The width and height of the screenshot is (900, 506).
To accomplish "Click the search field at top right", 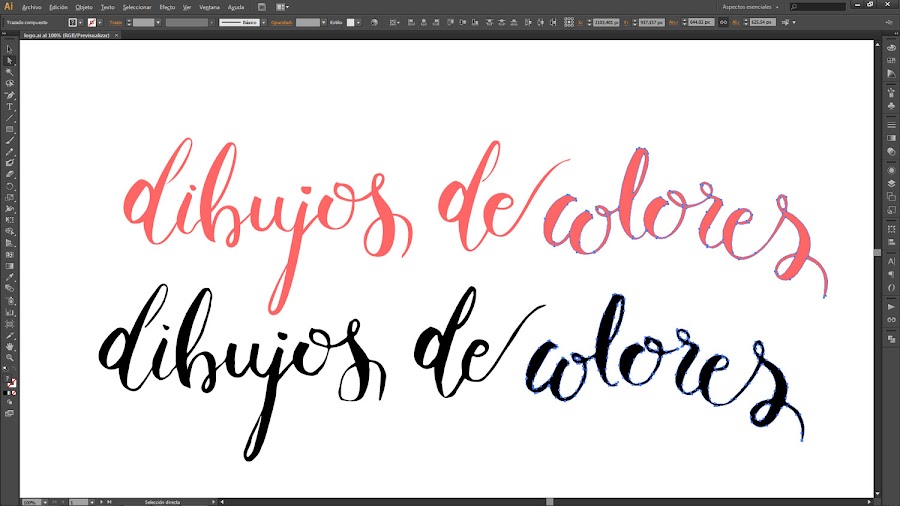I will [817, 7].
